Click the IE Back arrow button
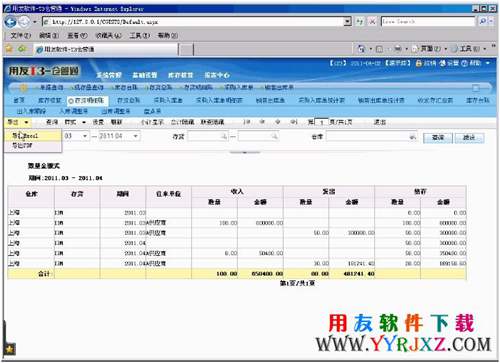Image resolution: width=500 pixels, height=363 pixels. pyautogui.click(x=10, y=22)
